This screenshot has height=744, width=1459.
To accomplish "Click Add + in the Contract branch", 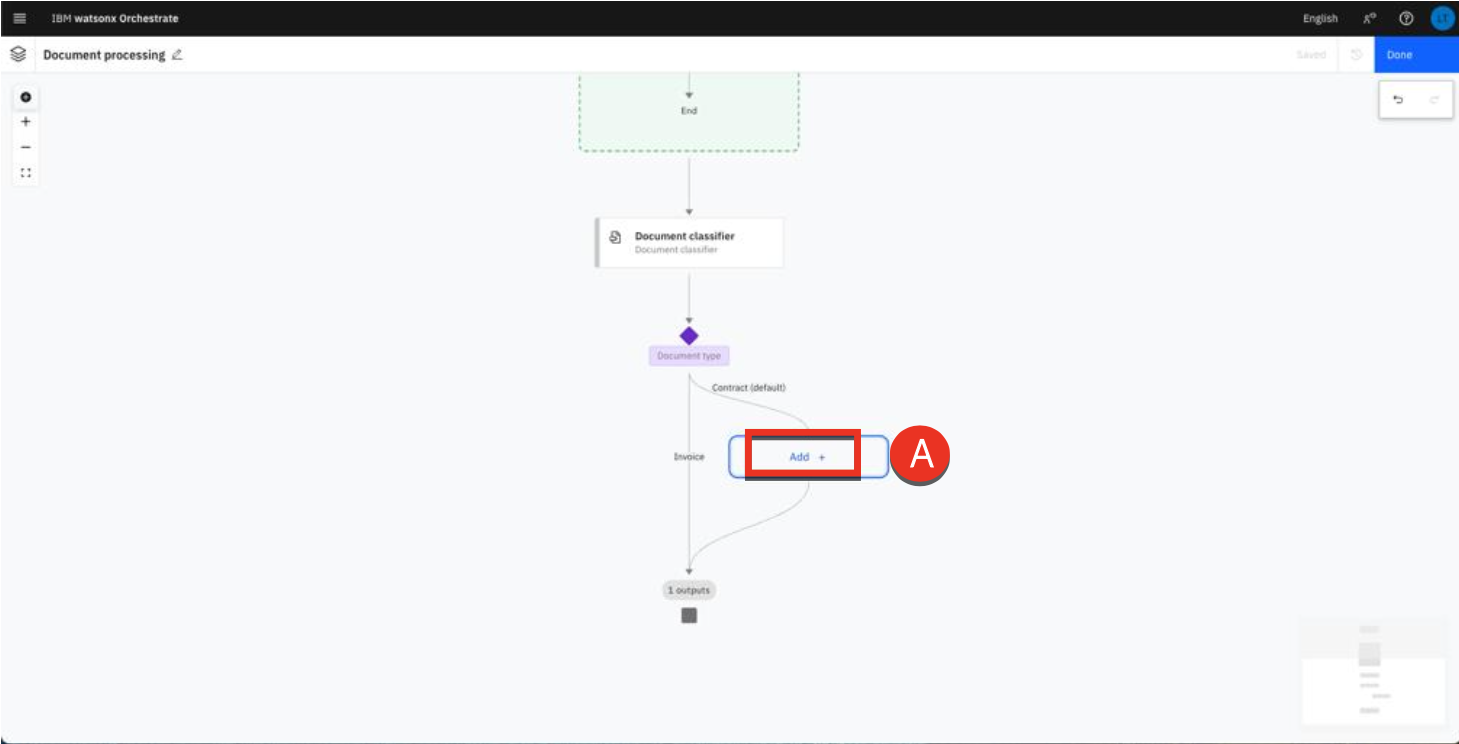I will (x=807, y=457).
